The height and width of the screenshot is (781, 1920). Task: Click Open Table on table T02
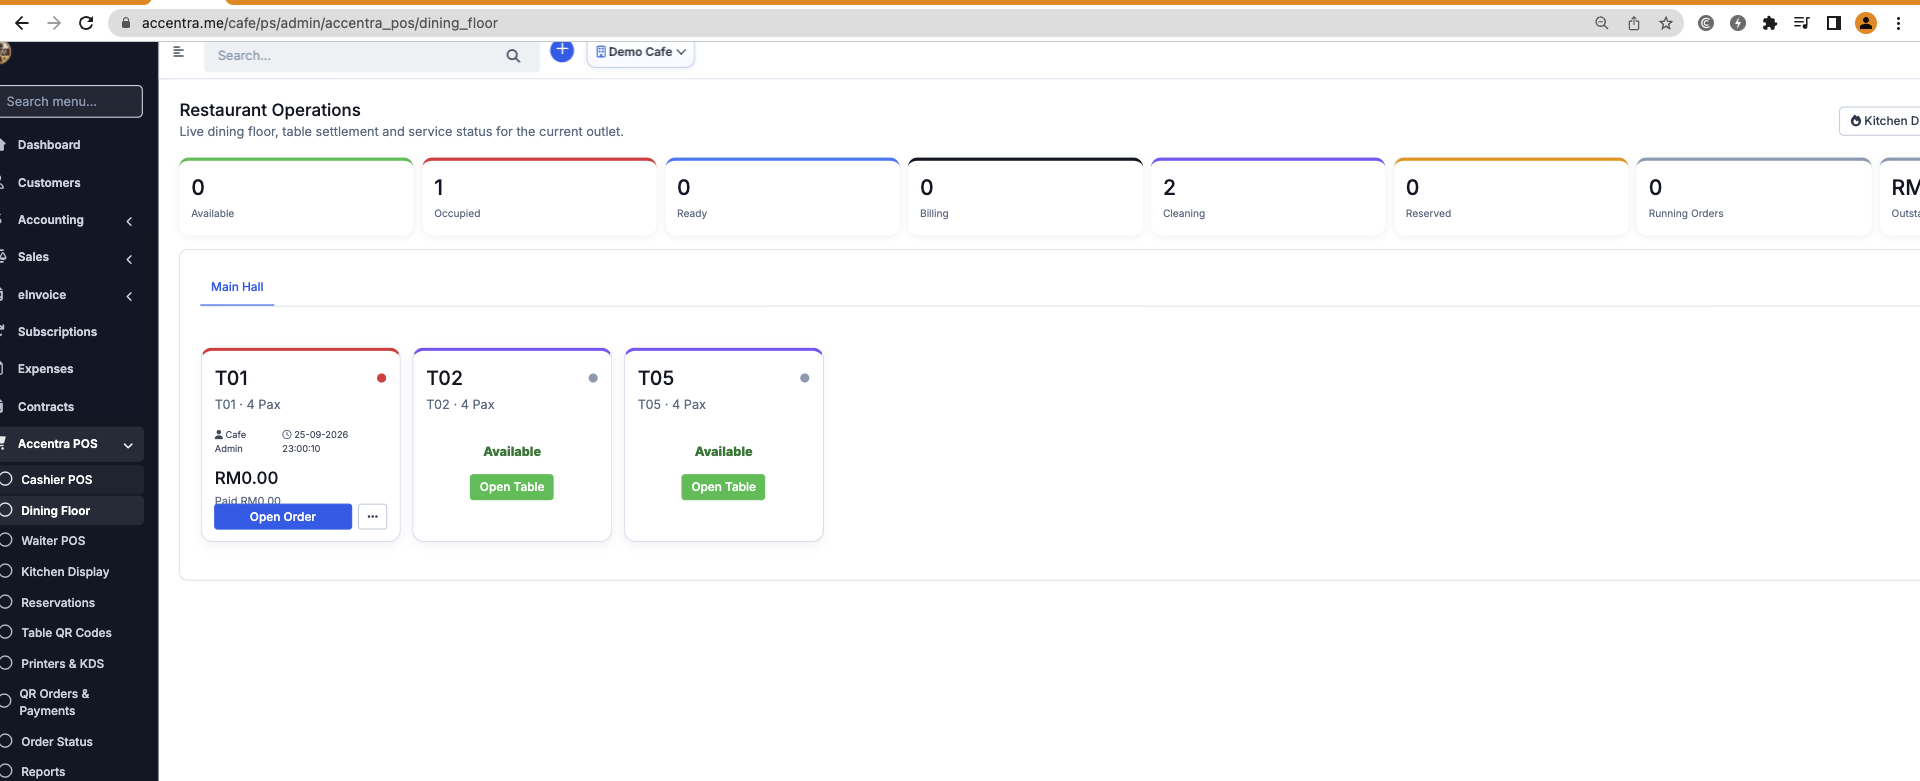pyautogui.click(x=512, y=487)
